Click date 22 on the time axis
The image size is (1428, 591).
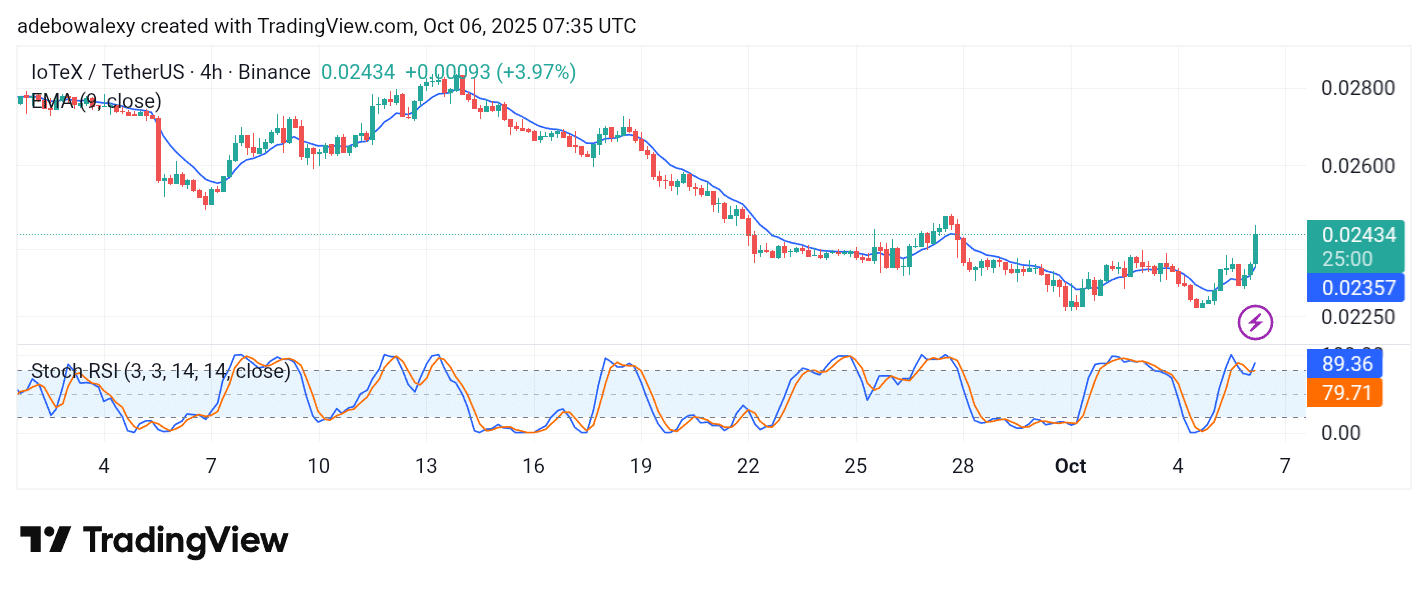748,466
